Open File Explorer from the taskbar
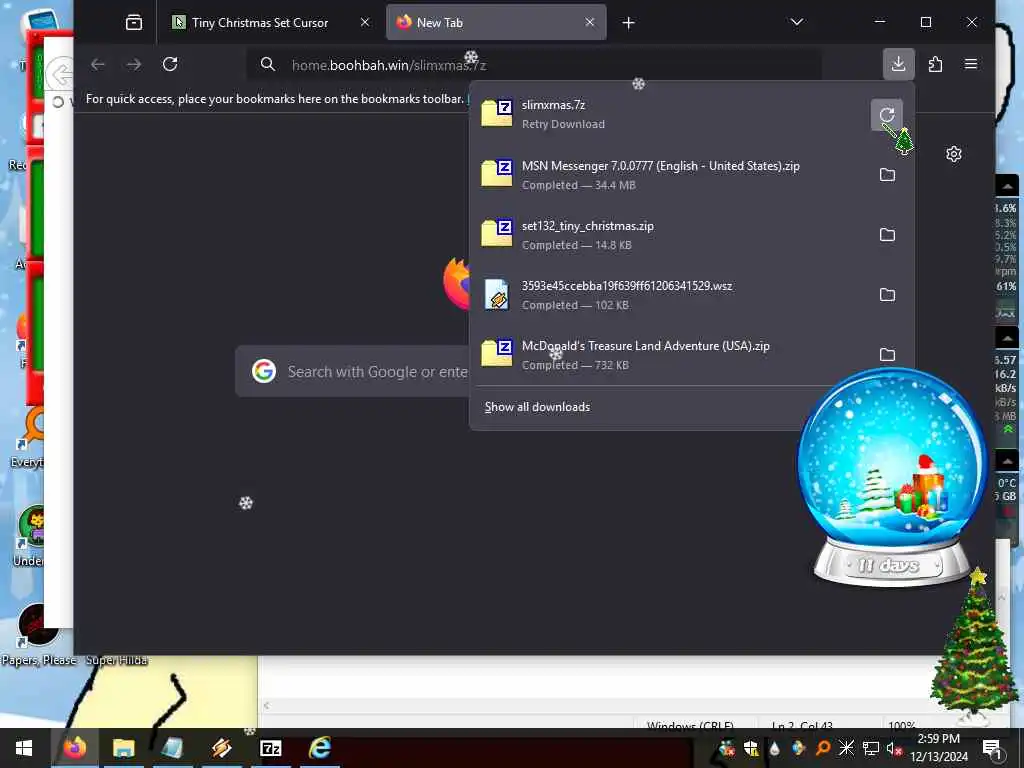 [123, 748]
